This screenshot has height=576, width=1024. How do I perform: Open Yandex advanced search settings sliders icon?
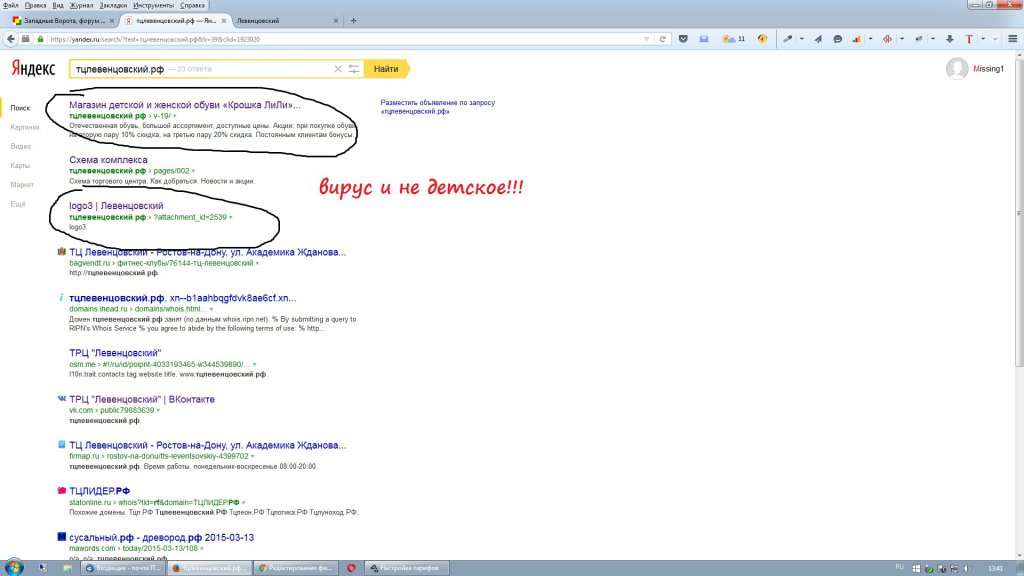coord(354,69)
